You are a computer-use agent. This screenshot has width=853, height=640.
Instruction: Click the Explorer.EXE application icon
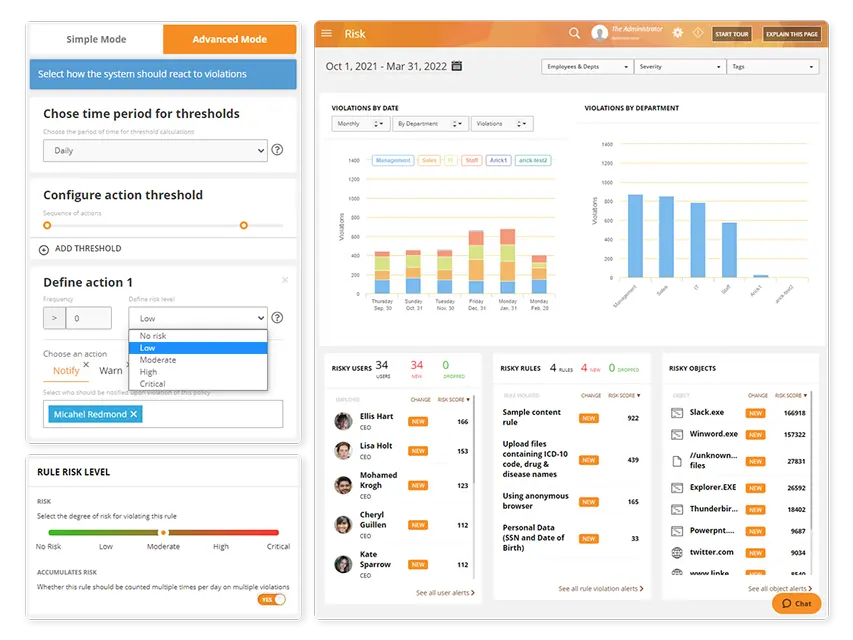(677, 488)
